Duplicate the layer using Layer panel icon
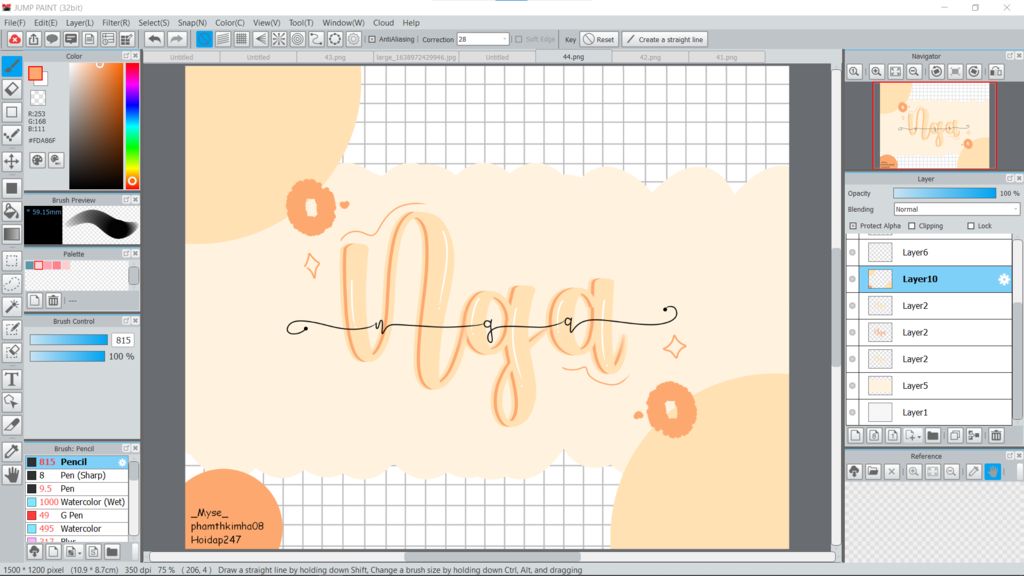Screen dimensions: 1024x576 (955, 436)
